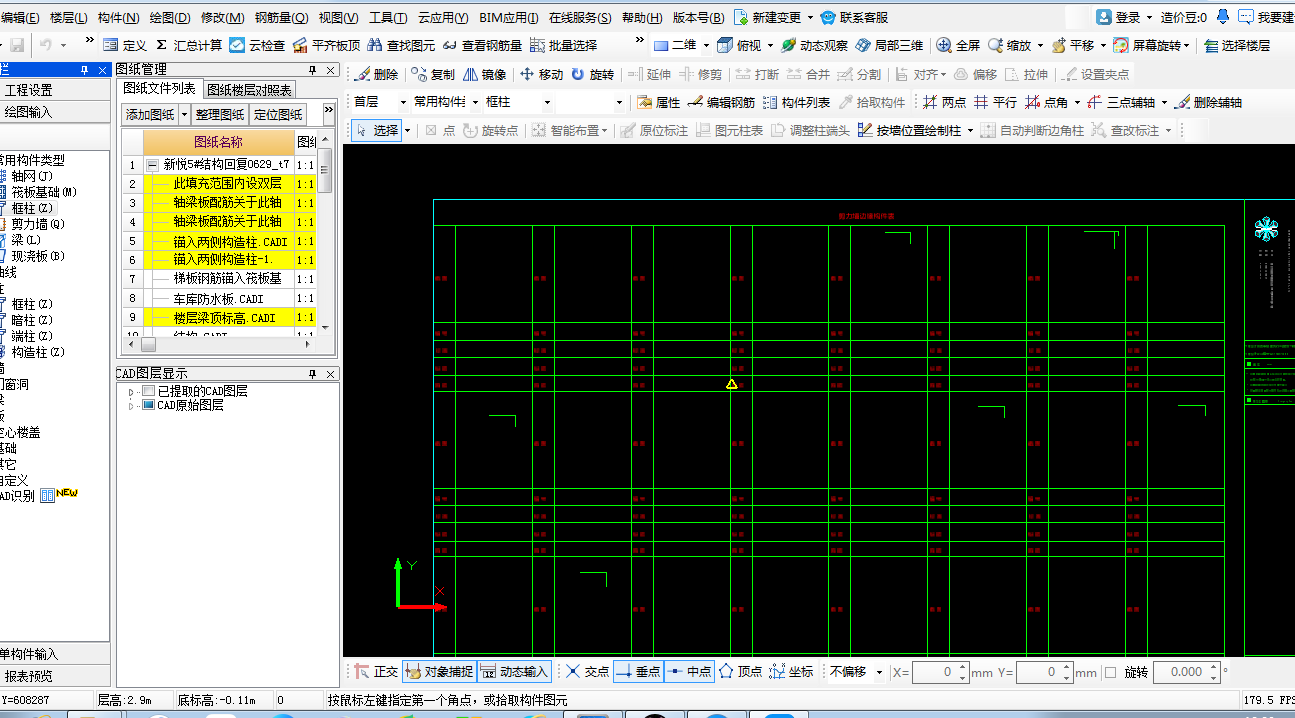Open the 绘图 menu
The width and height of the screenshot is (1295, 718).
point(169,18)
